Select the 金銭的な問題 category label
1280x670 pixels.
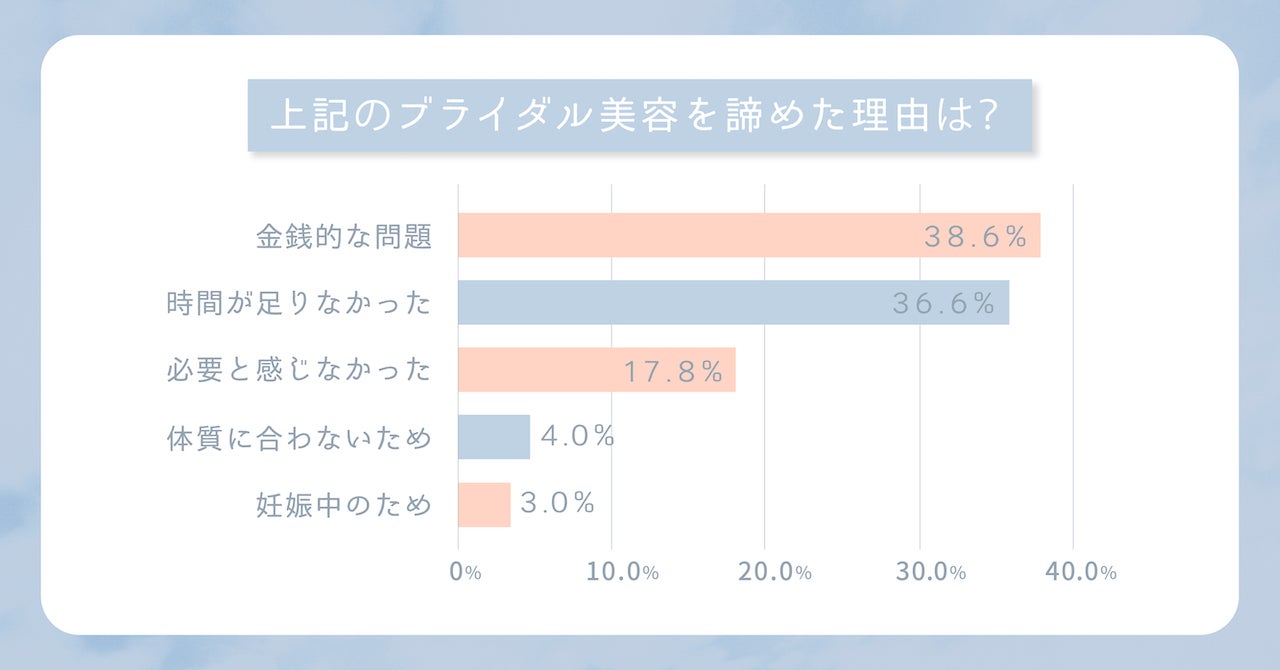click(x=344, y=237)
